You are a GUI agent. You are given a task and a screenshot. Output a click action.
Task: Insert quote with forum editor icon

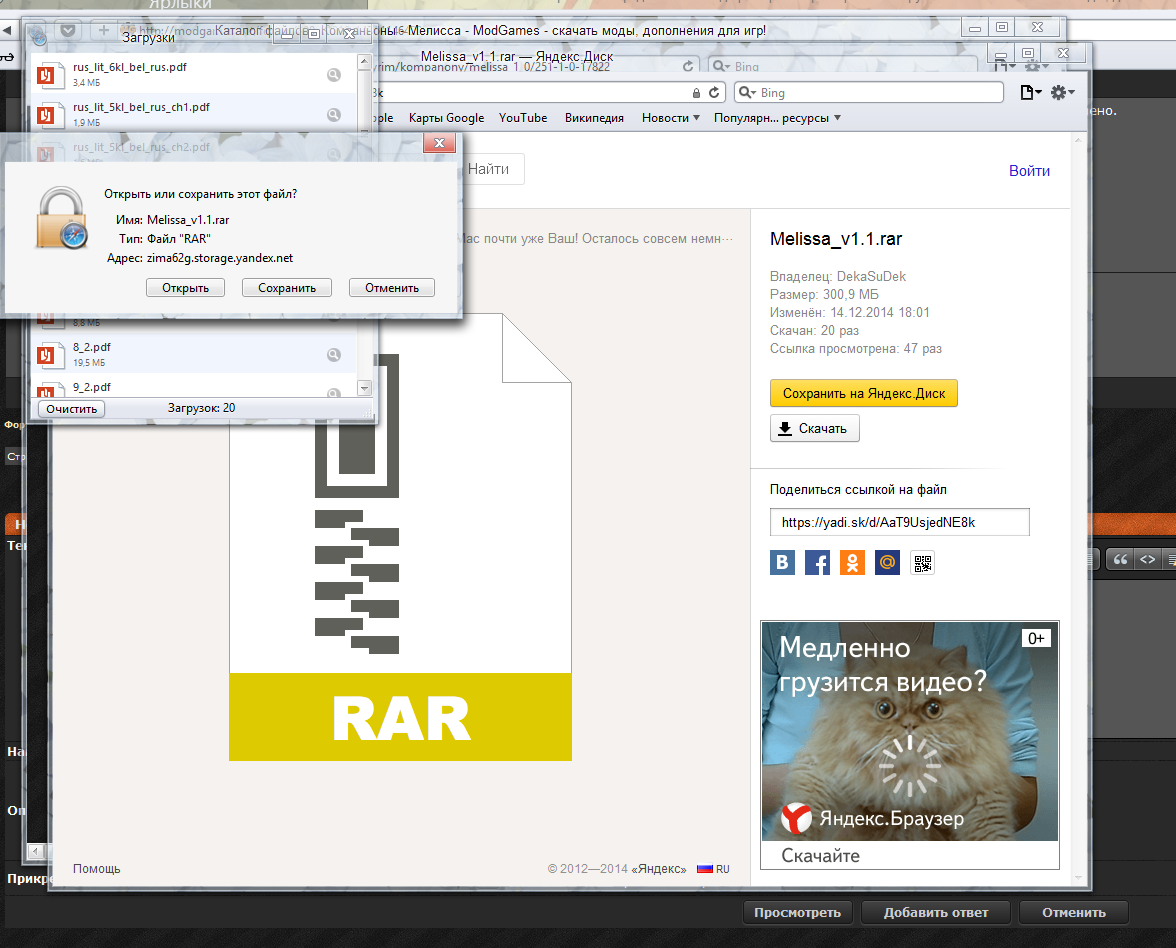[x=1120, y=560]
